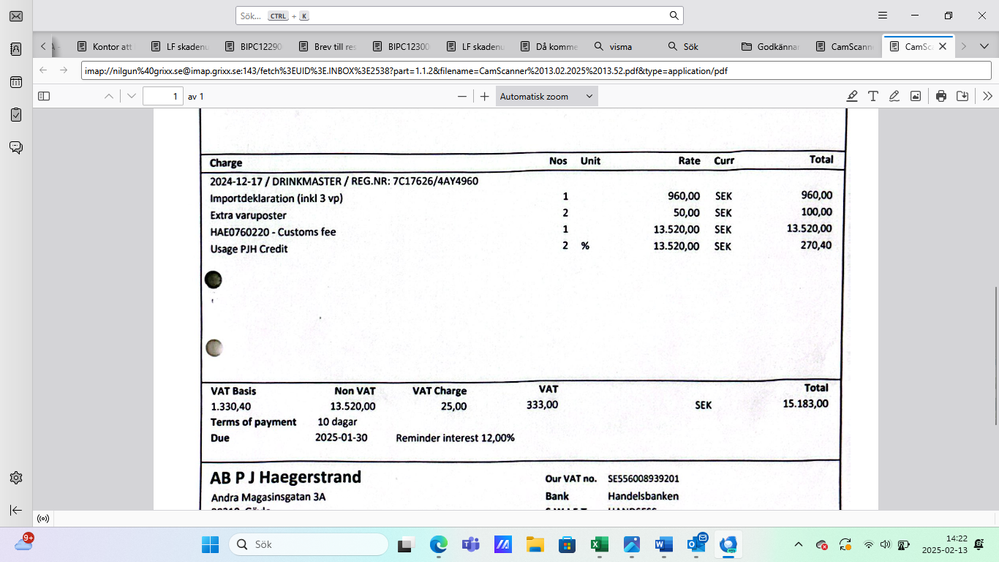The height and width of the screenshot is (562, 999).
Task: Click the page number input field
Action: (x=162, y=96)
